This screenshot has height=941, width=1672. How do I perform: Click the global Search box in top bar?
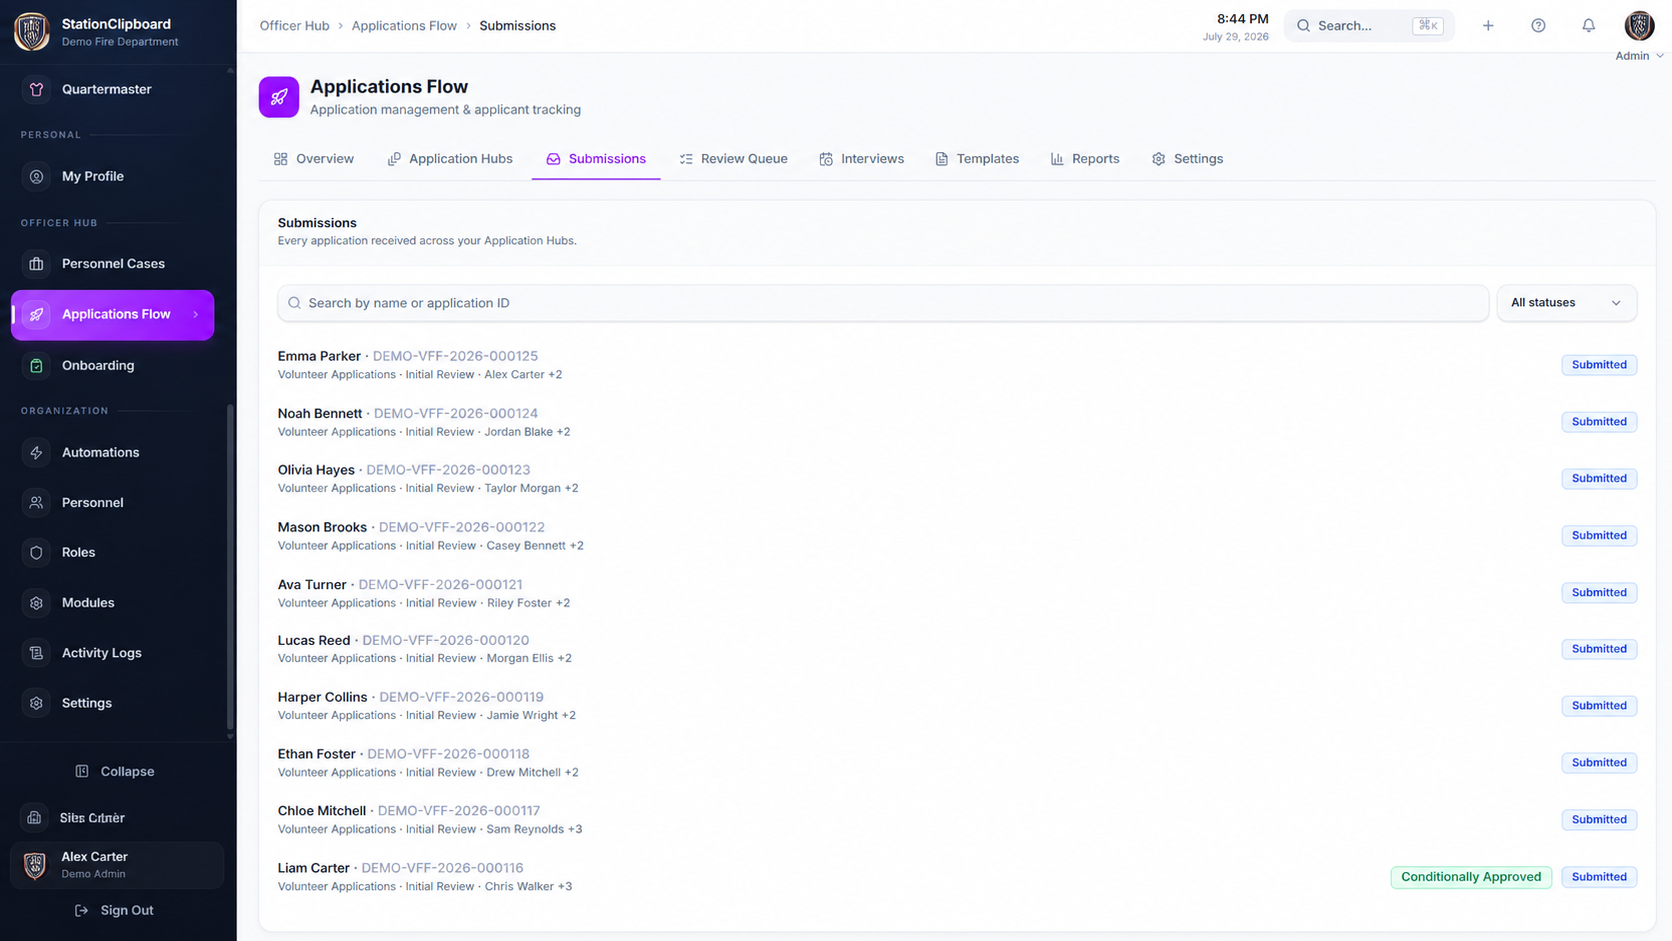(1368, 26)
